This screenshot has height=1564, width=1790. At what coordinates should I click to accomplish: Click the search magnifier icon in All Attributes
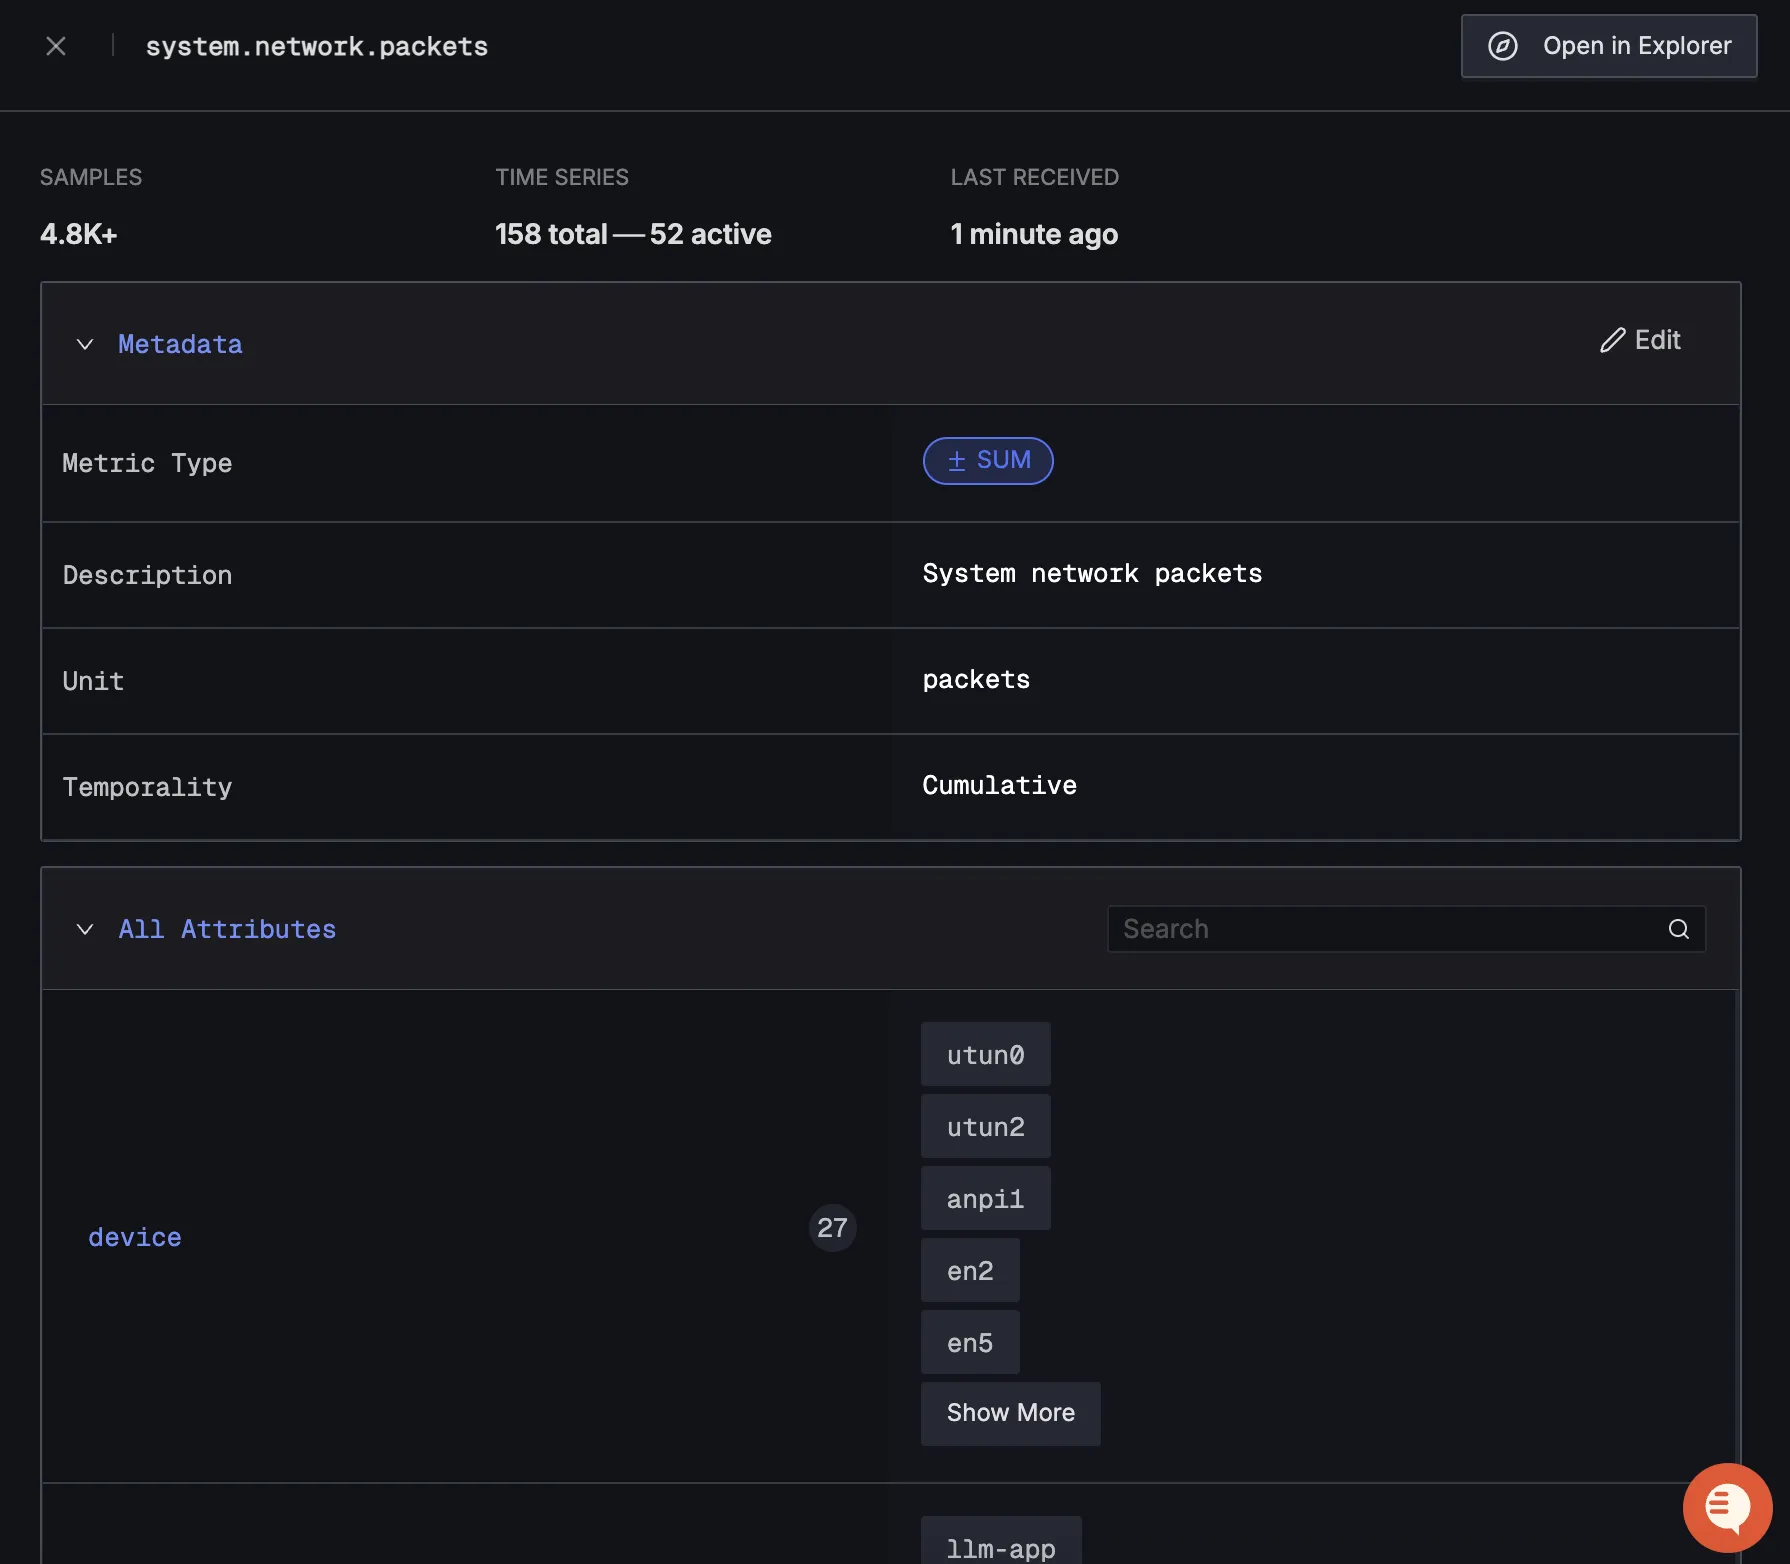[1677, 928]
